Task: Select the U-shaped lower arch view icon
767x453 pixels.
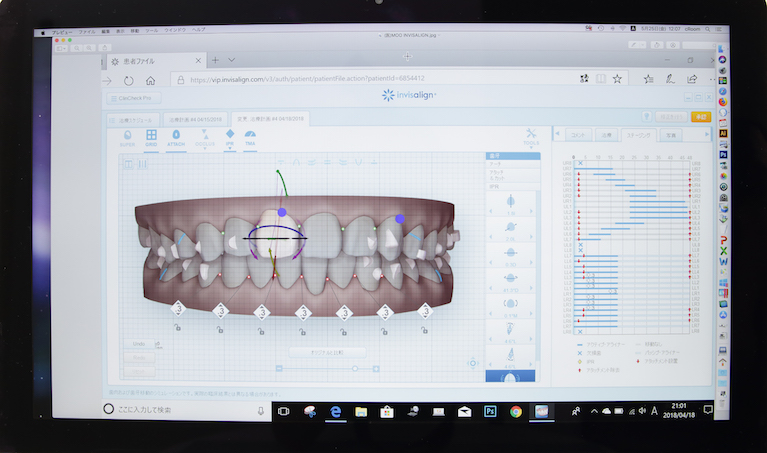Action: point(359,162)
